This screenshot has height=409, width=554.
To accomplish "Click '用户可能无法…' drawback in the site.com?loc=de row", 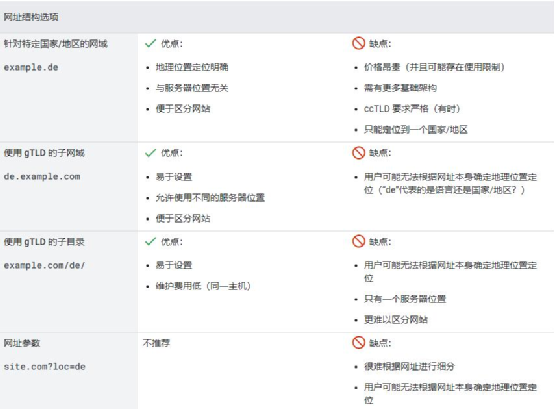I will (450, 394).
